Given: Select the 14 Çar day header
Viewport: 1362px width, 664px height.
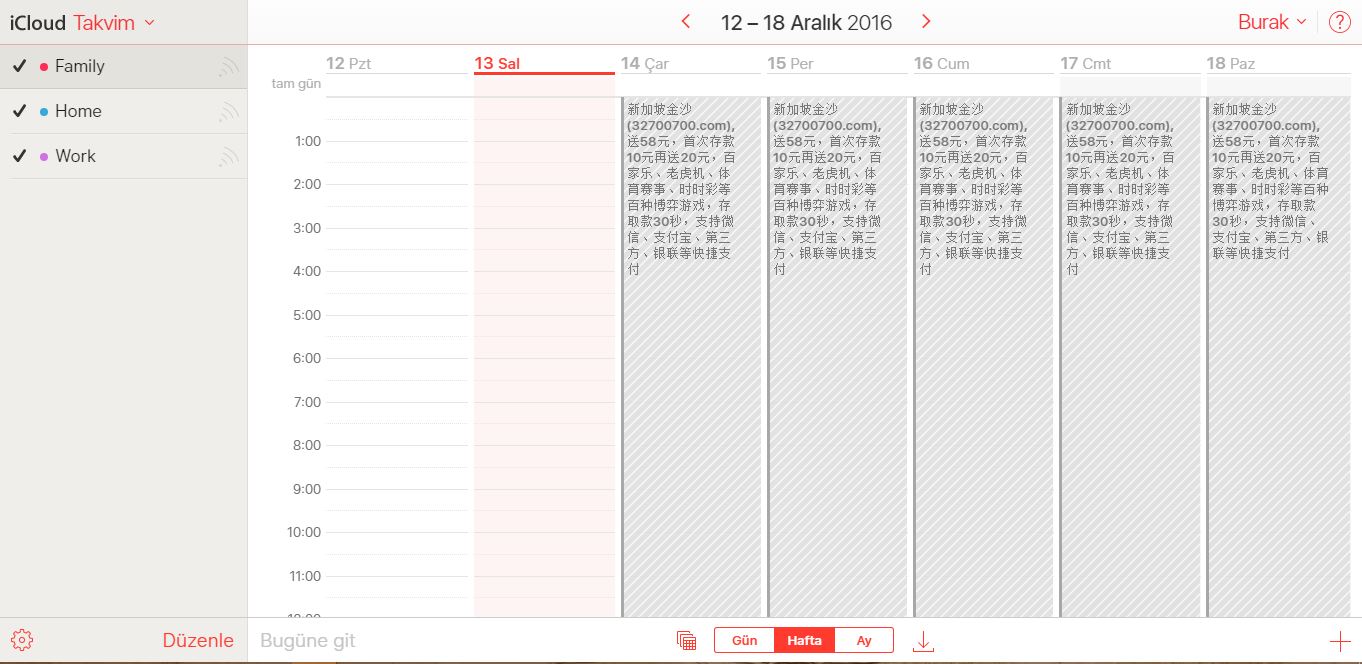Looking at the screenshot, I should 645,63.
